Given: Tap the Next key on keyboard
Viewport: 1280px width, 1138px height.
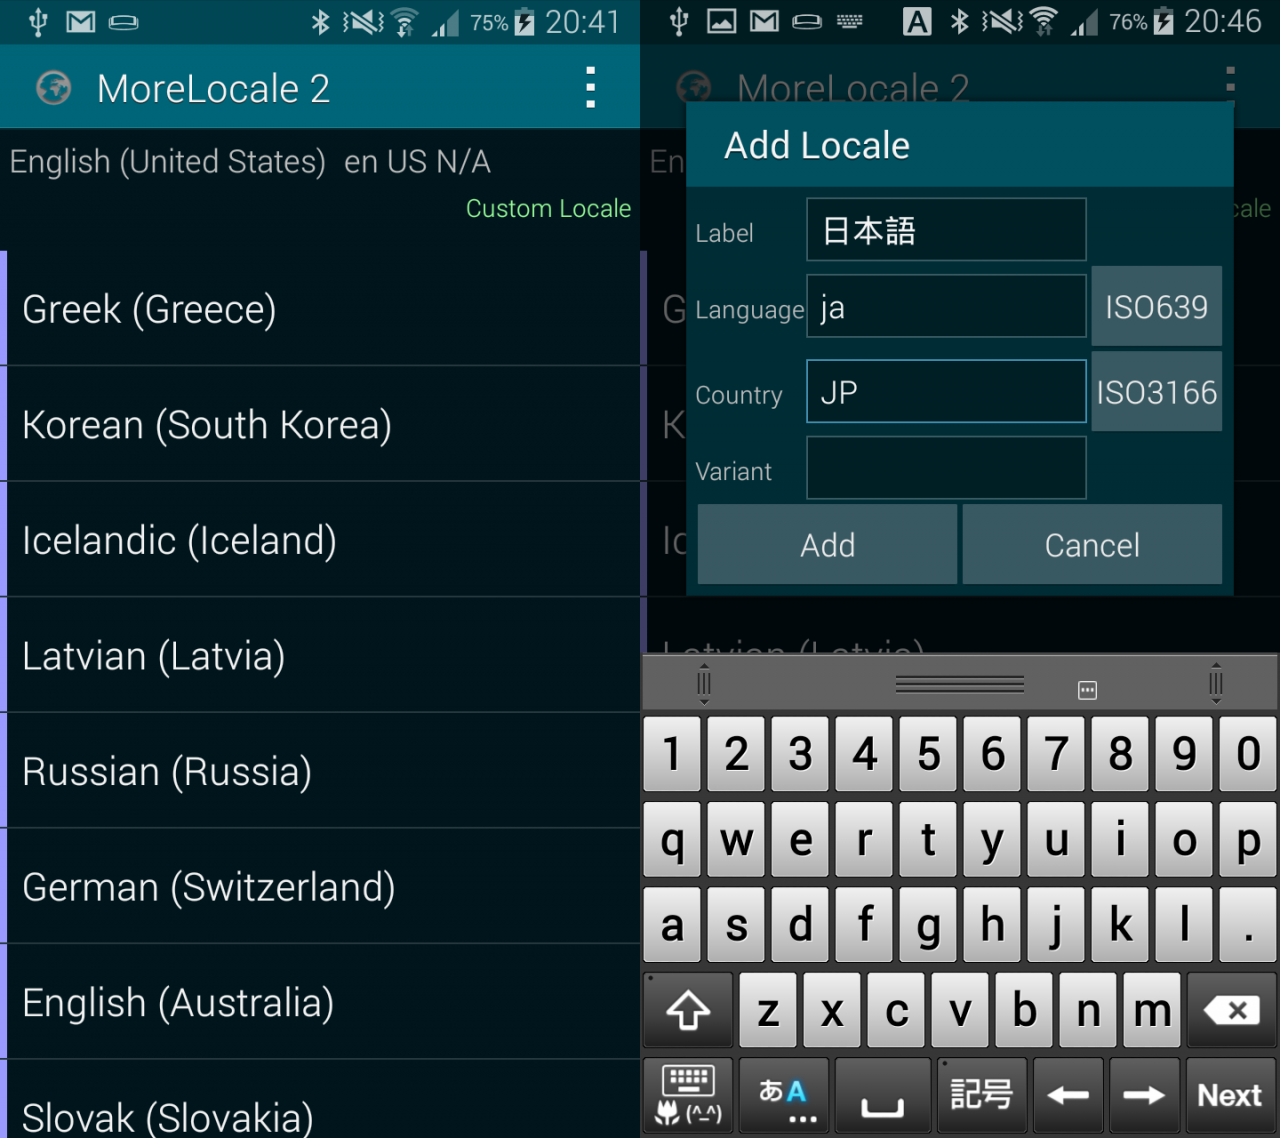Looking at the screenshot, I should pos(1231,1095).
